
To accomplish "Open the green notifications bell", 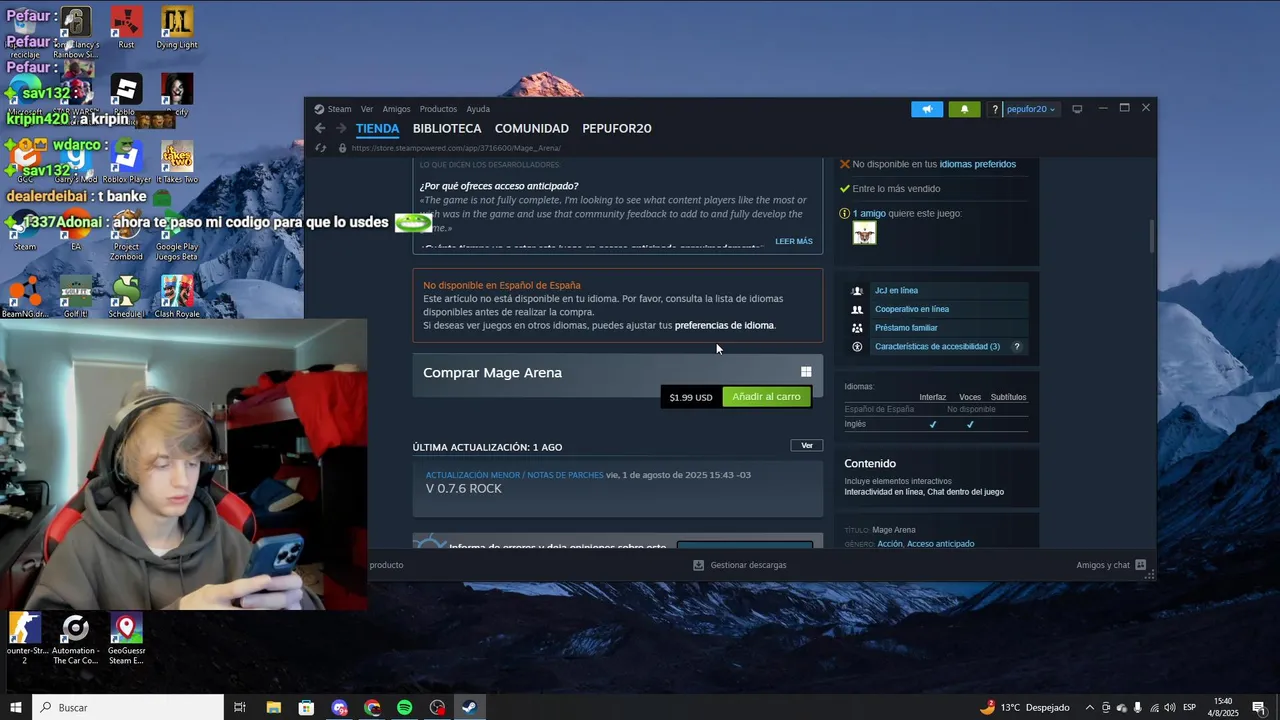I will coord(964,109).
